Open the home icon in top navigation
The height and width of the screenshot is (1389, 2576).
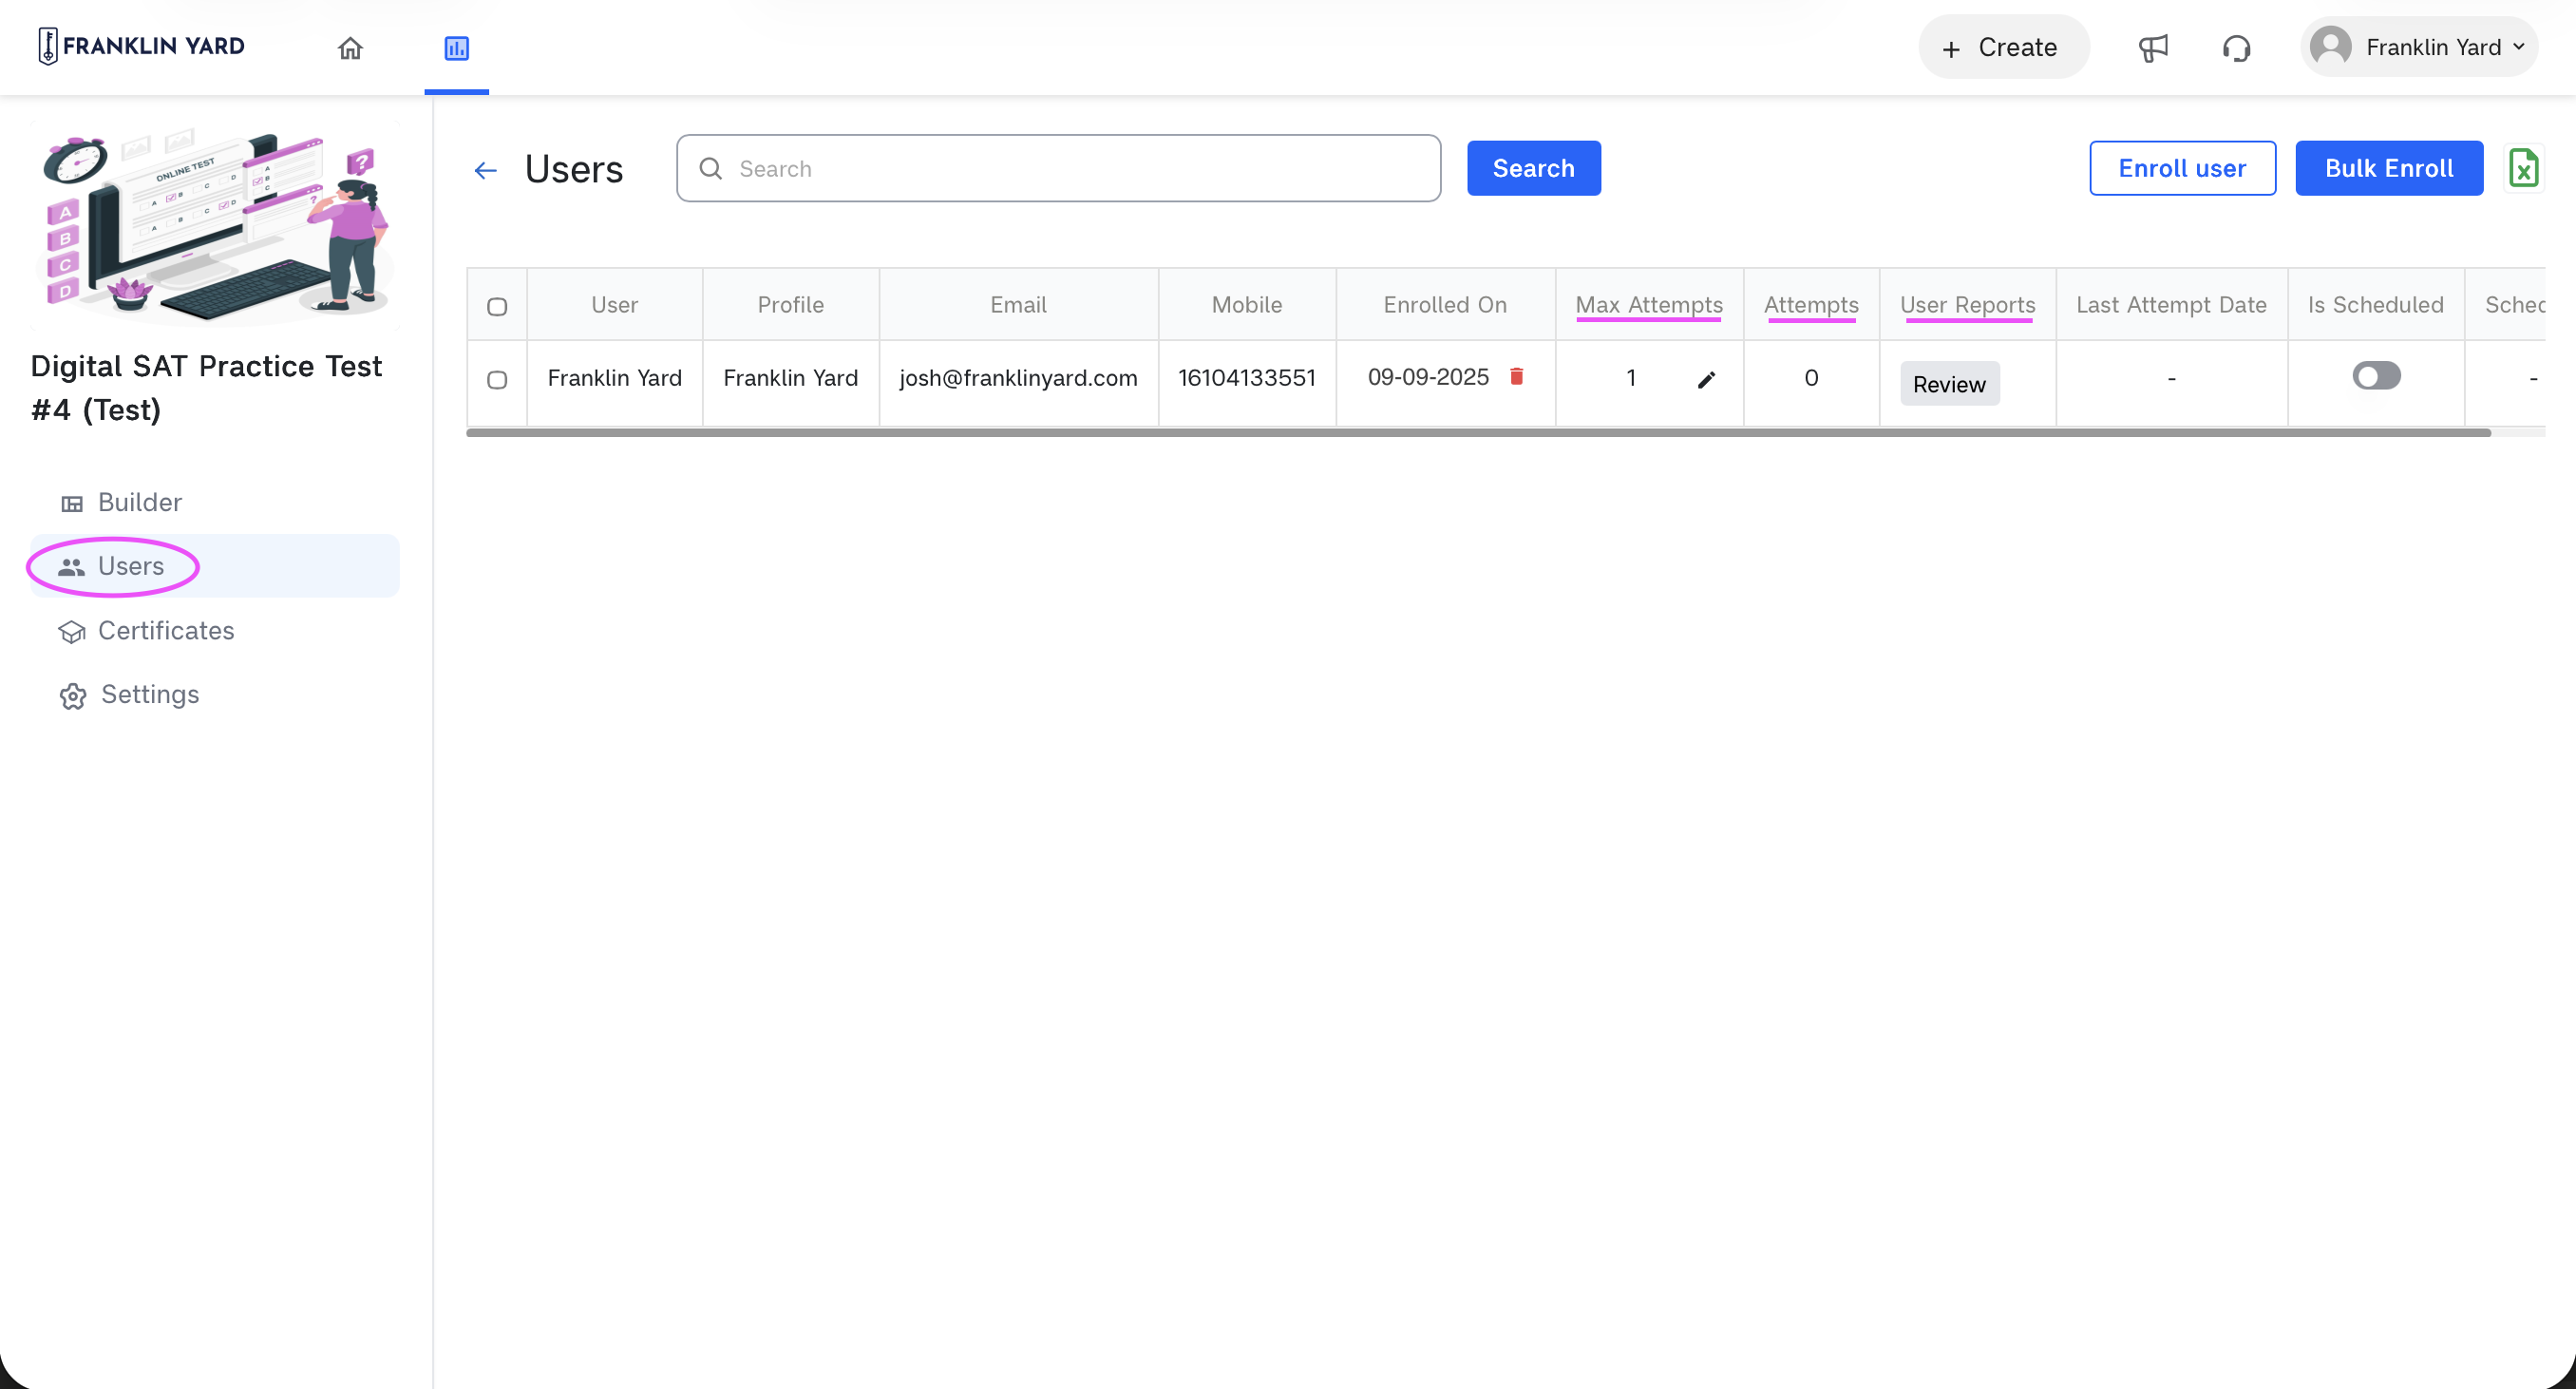point(350,48)
